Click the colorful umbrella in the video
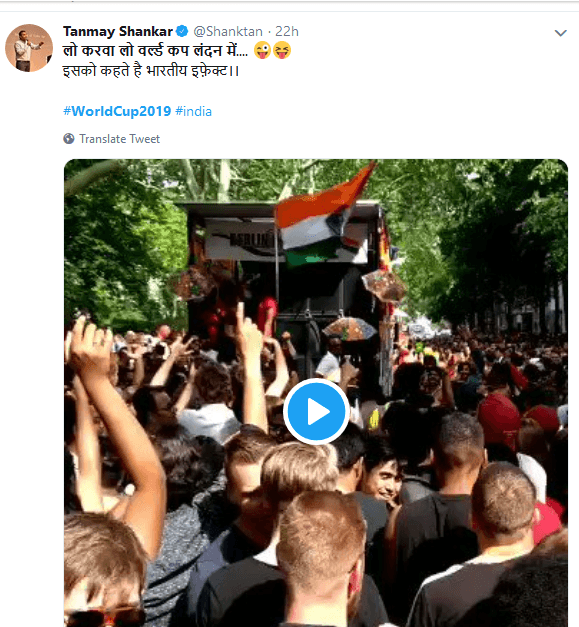The image size is (579, 627). point(350,329)
